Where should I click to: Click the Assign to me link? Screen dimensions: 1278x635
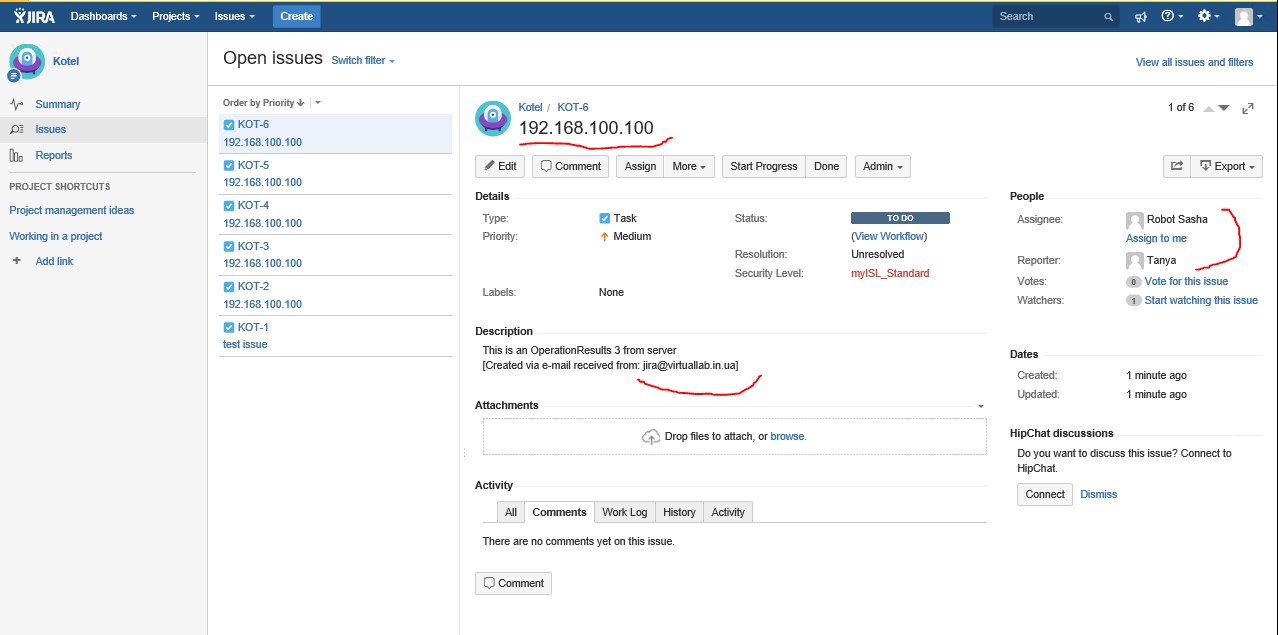(x=1156, y=238)
